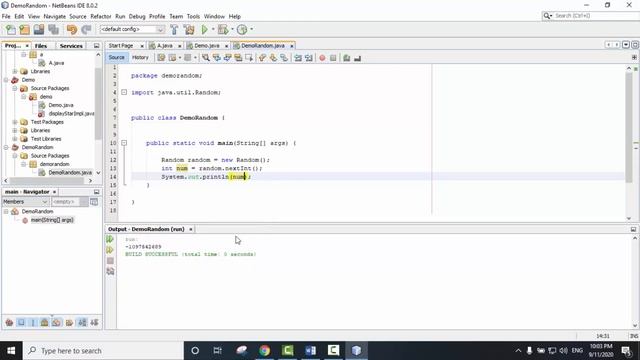The height and width of the screenshot is (360, 640).
Task: Click the Output settings icon below Stop
Action: pos(110,271)
